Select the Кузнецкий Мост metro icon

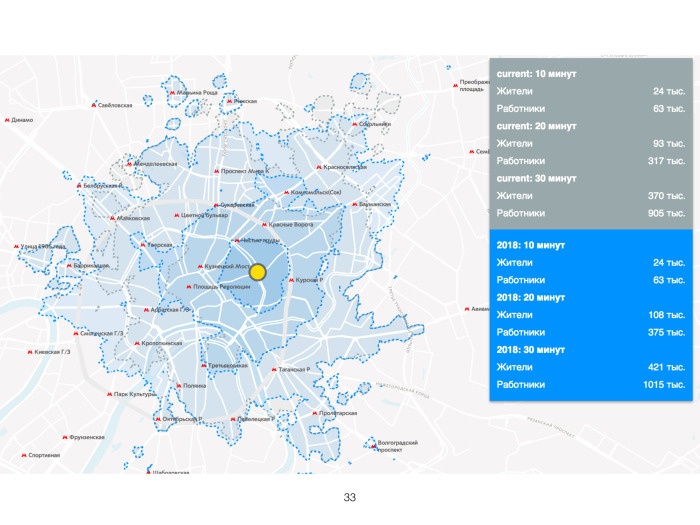[x=200, y=267]
